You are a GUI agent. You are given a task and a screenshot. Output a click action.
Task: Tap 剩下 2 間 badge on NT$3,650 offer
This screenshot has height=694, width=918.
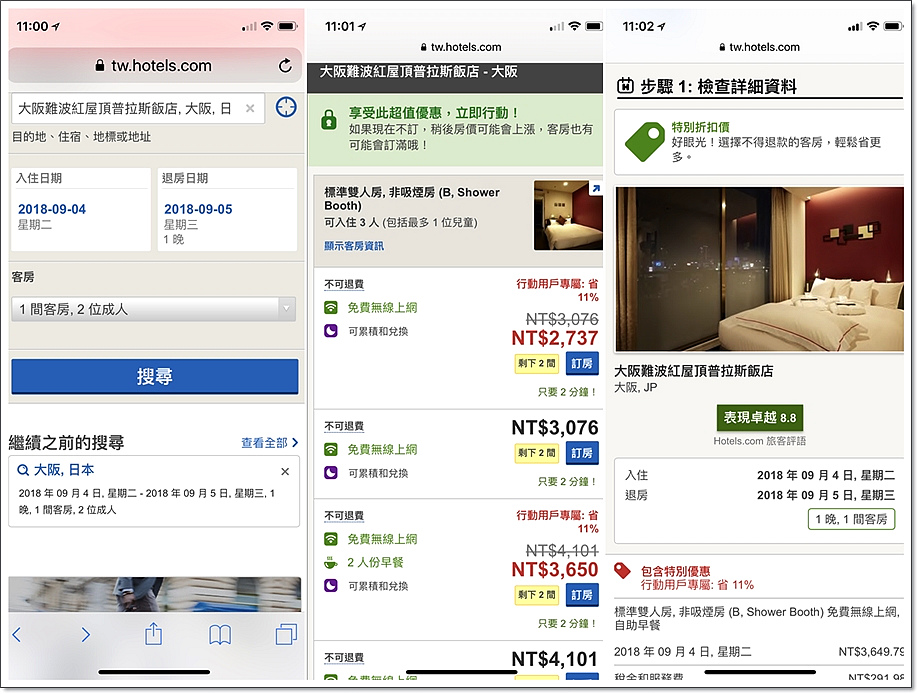point(537,595)
